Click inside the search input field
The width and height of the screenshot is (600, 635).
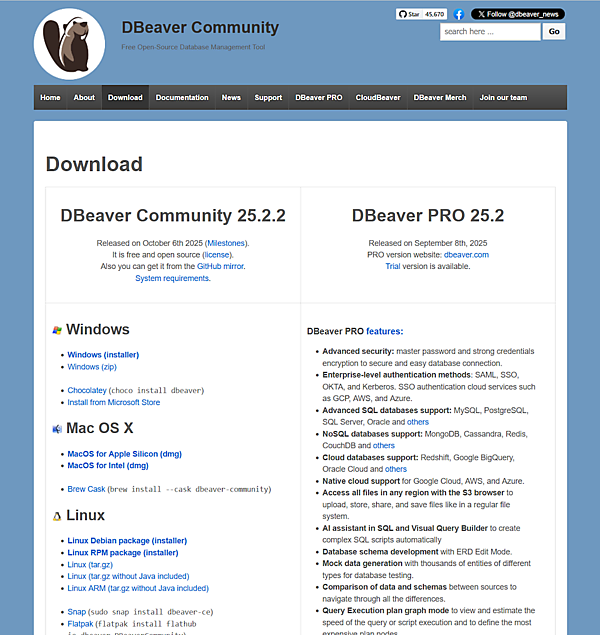[489, 32]
